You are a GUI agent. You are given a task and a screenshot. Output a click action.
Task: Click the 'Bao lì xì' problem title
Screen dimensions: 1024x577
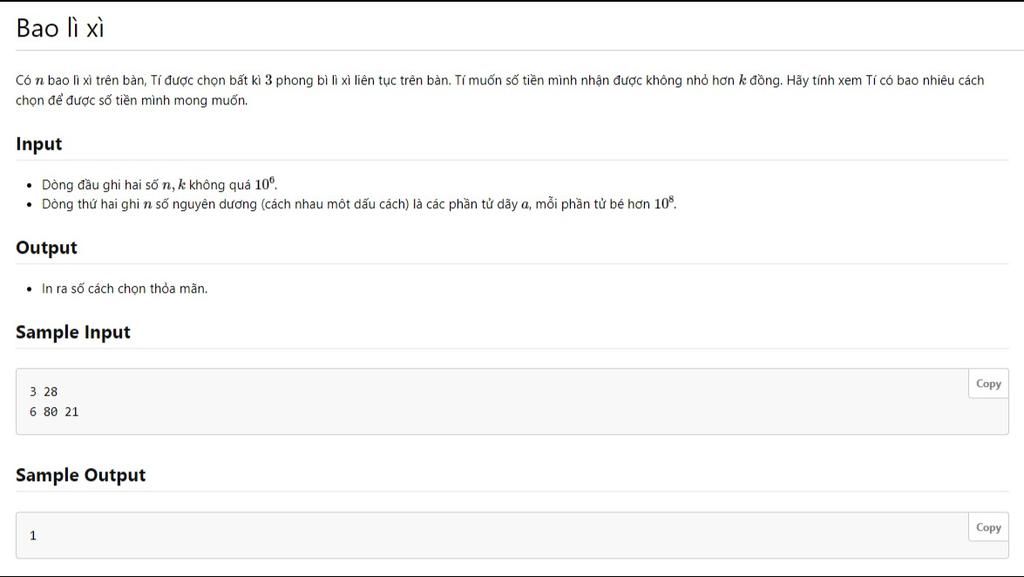[60, 28]
